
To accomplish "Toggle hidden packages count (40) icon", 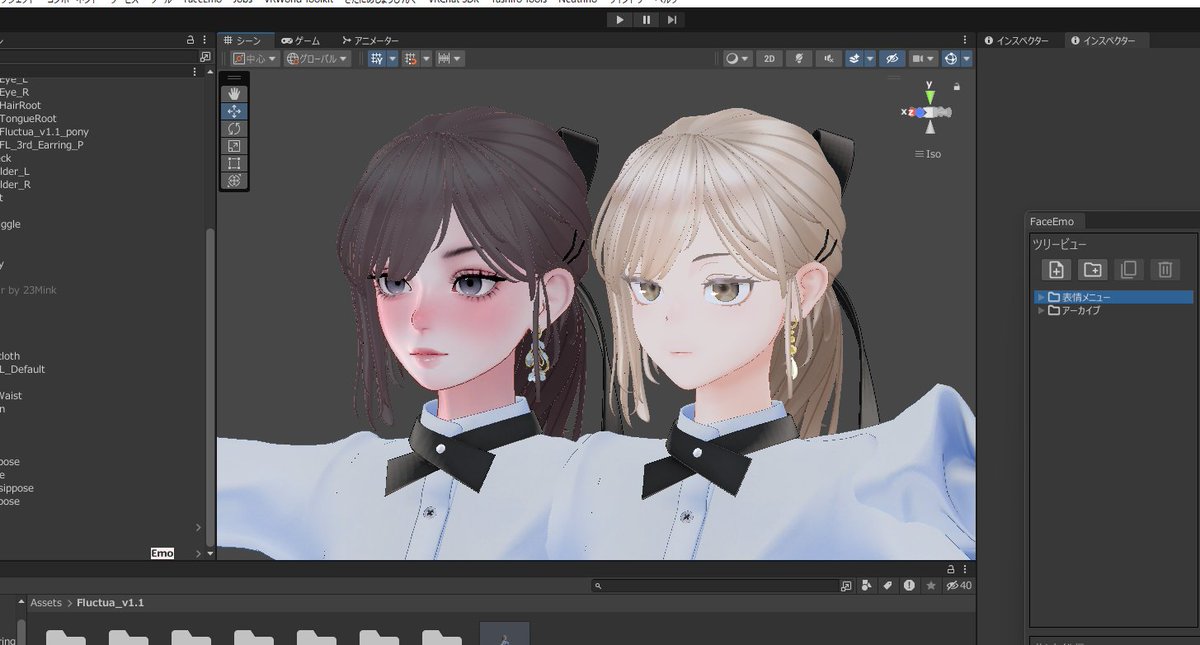I will tap(959, 585).
